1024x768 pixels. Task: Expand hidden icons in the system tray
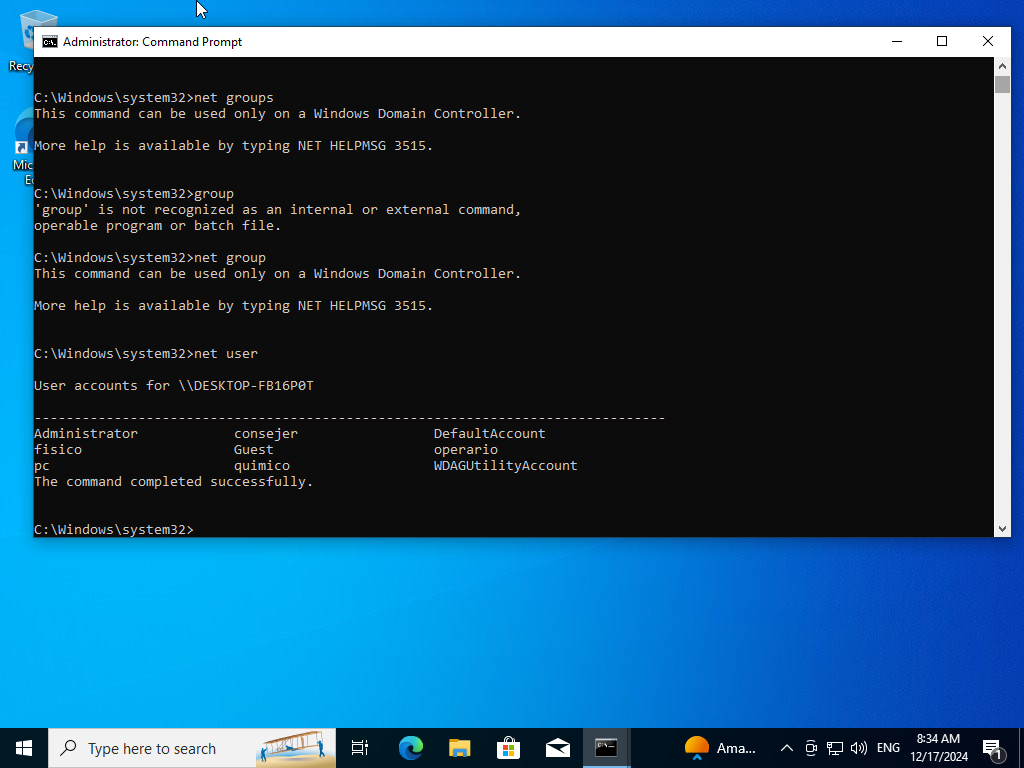[x=786, y=747]
